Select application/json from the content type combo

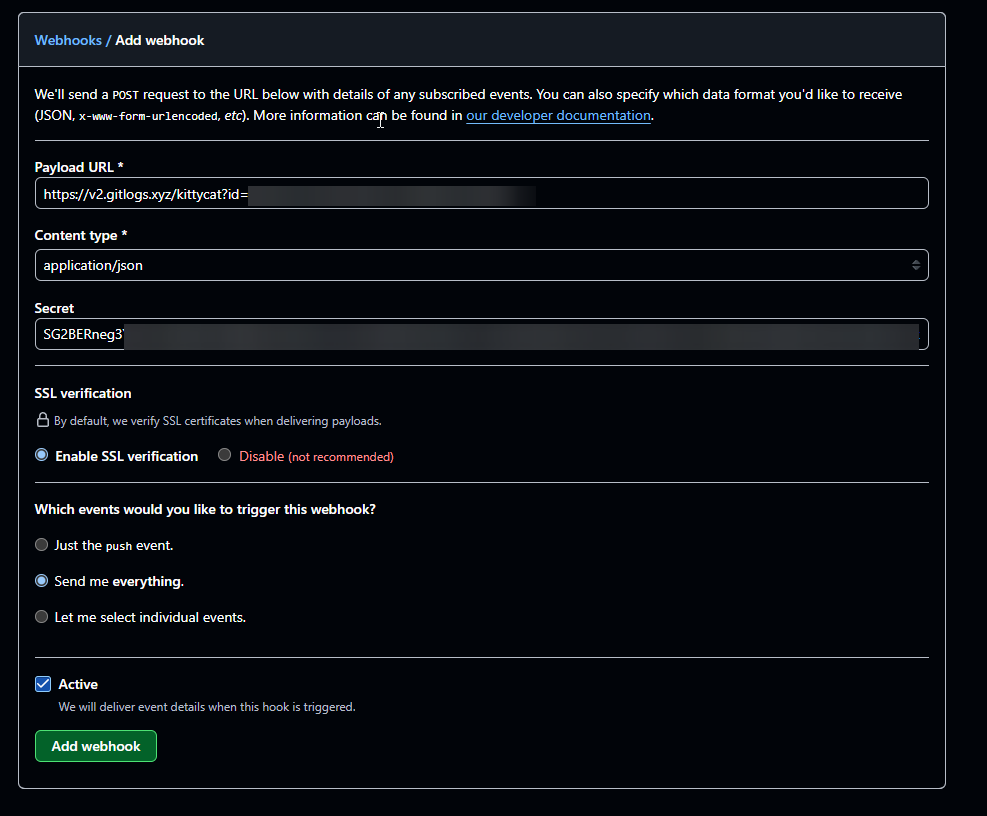tap(482, 264)
